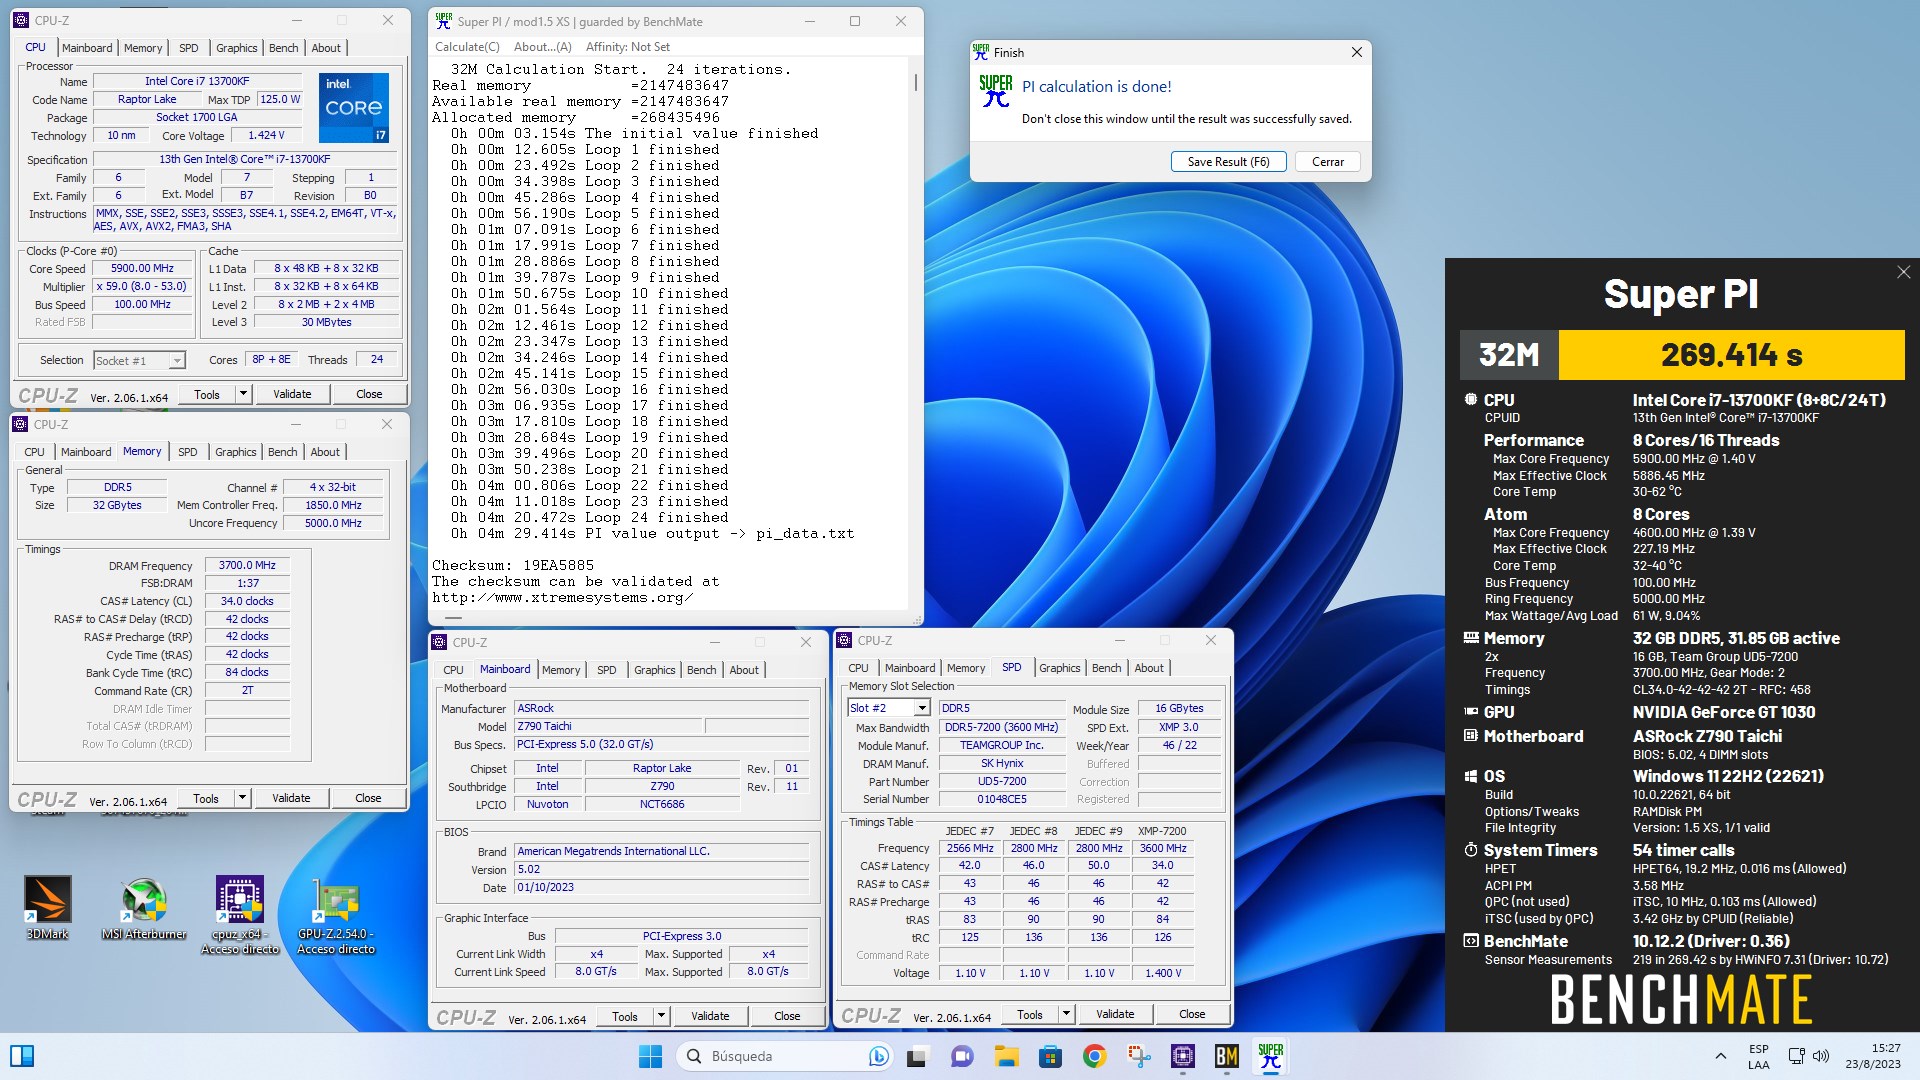Open Tools dropdown arrow in the Mainboard tab window
Image resolution: width=1920 pixels, height=1080 pixels.
coord(660,1016)
